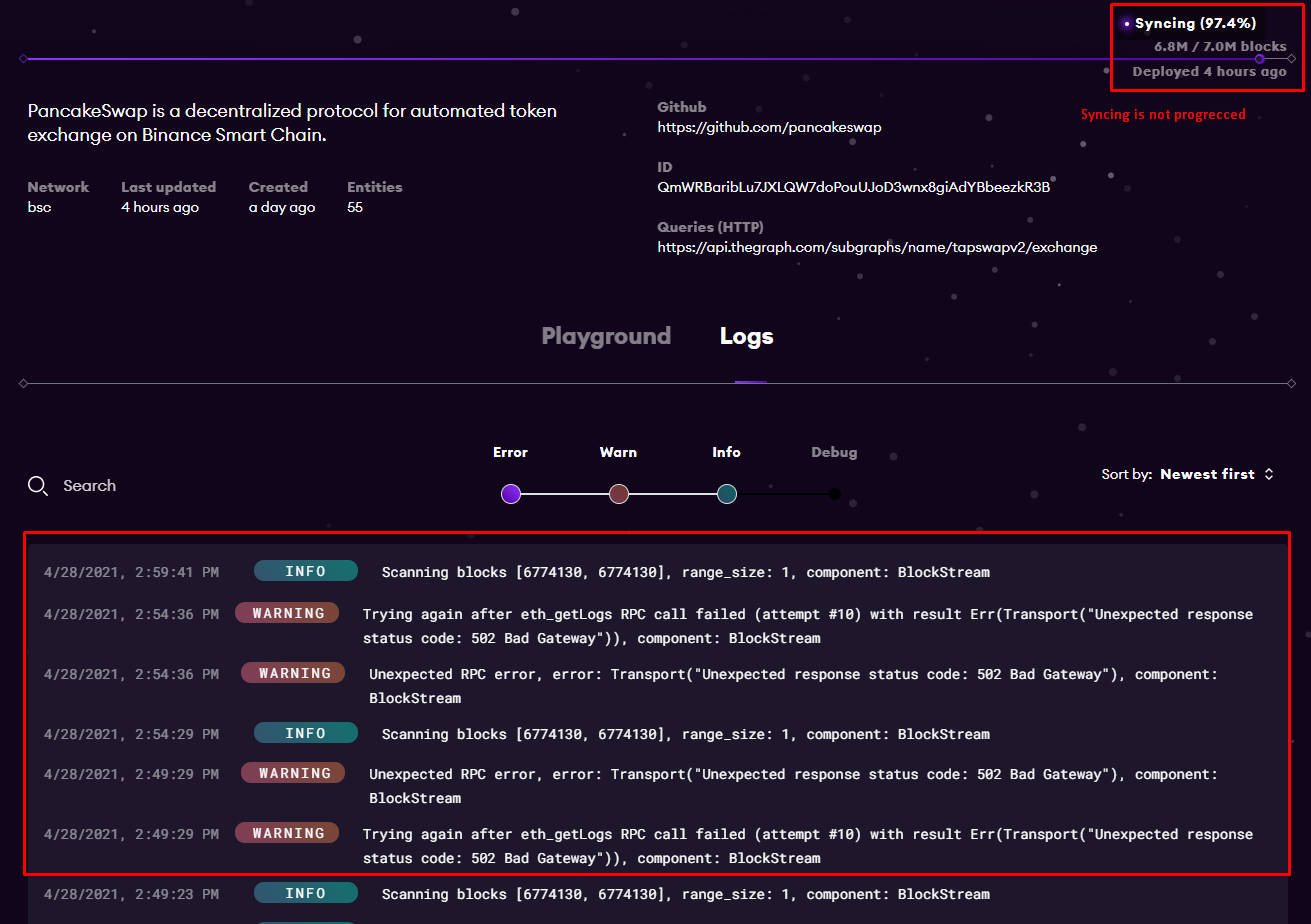Set log level filter to Warn
The width and height of the screenshot is (1311, 924).
(x=619, y=493)
